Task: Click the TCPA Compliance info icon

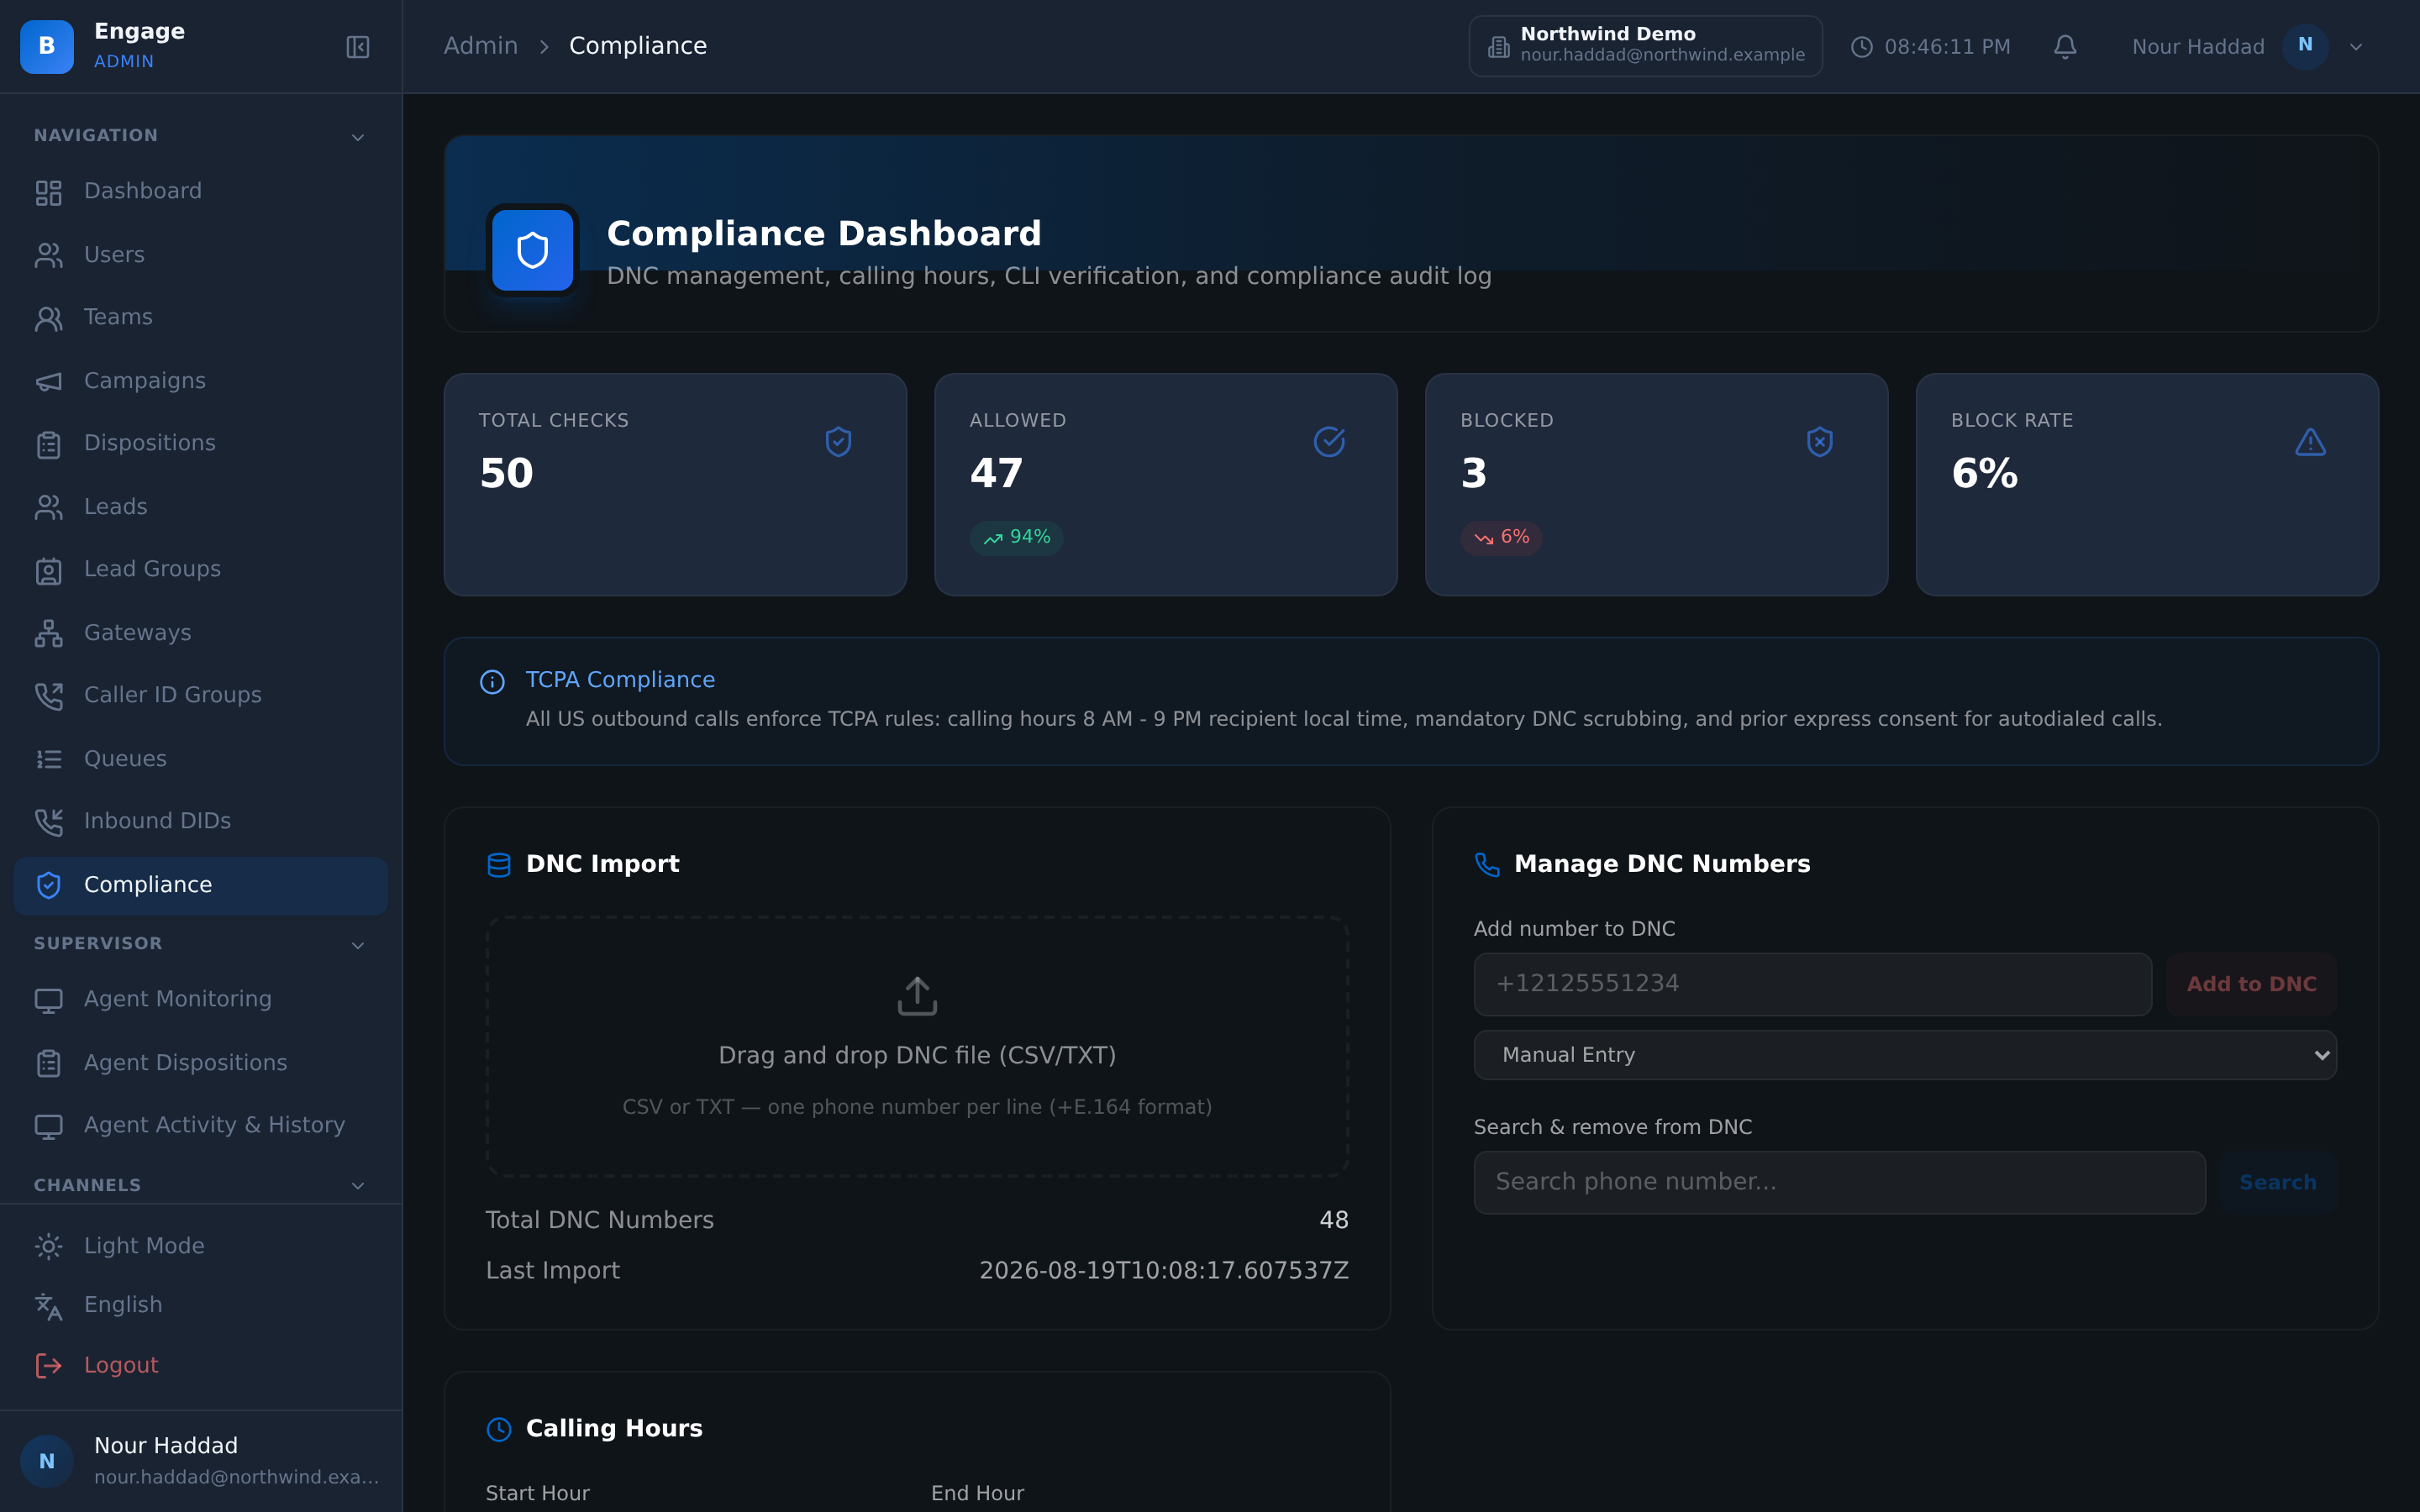Action: pos(492,682)
